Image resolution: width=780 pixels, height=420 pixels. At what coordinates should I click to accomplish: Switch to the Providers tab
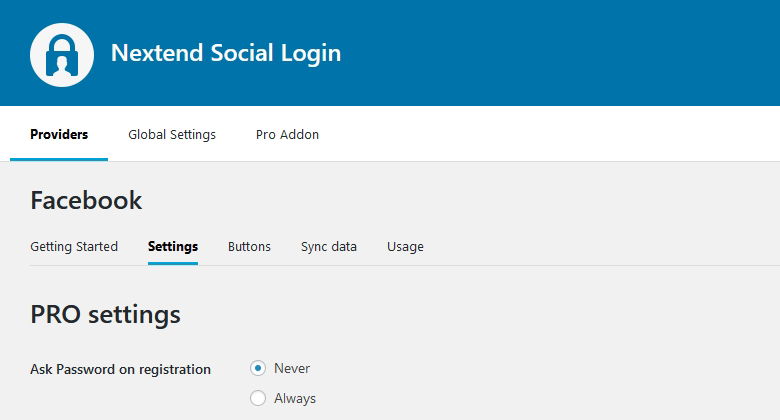coord(59,134)
